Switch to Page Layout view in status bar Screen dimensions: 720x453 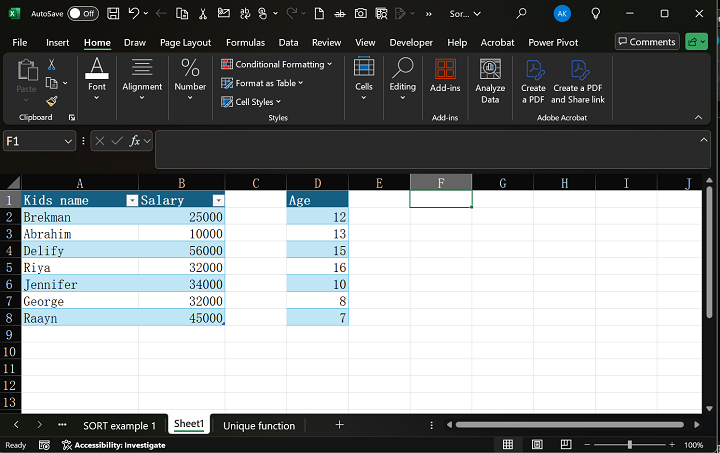click(535, 444)
